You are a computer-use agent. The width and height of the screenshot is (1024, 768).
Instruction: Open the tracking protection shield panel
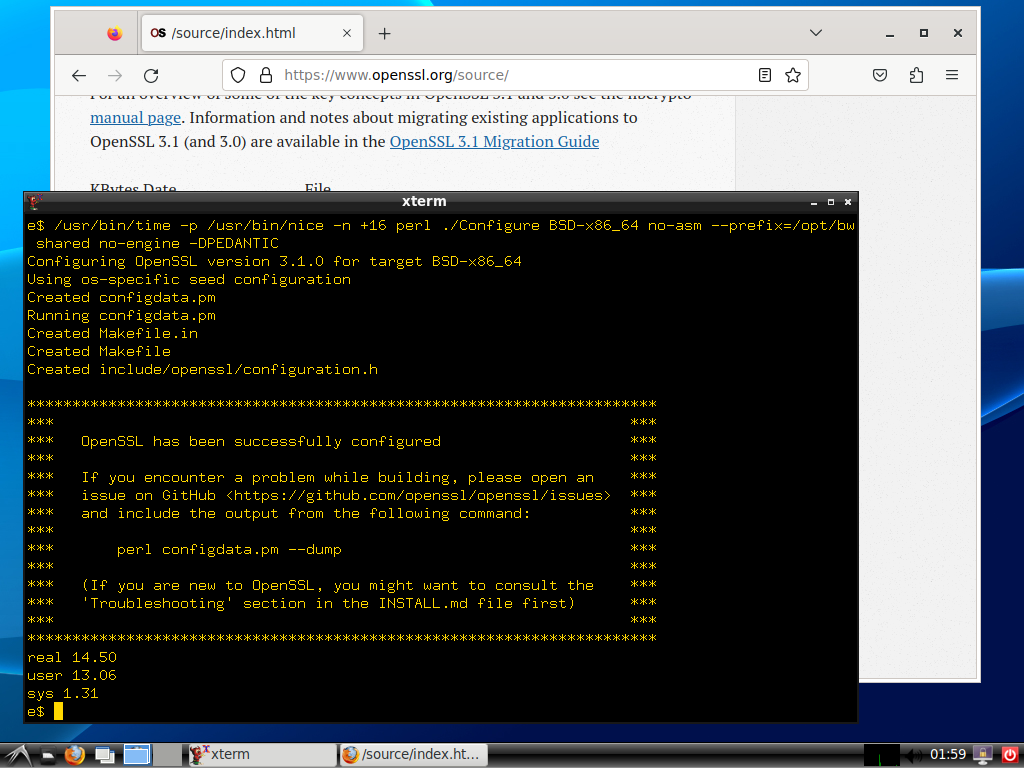(x=238, y=75)
